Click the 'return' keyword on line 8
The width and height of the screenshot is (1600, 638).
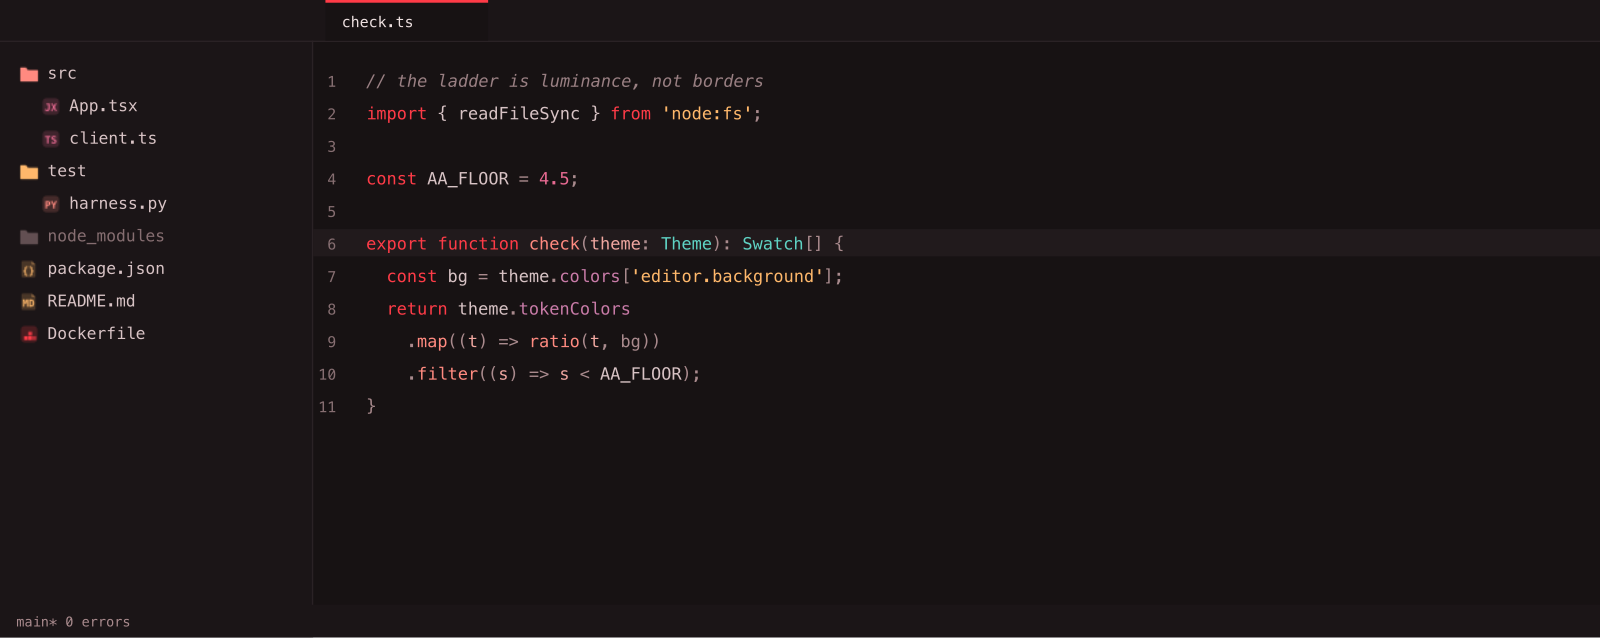(x=417, y=309)
